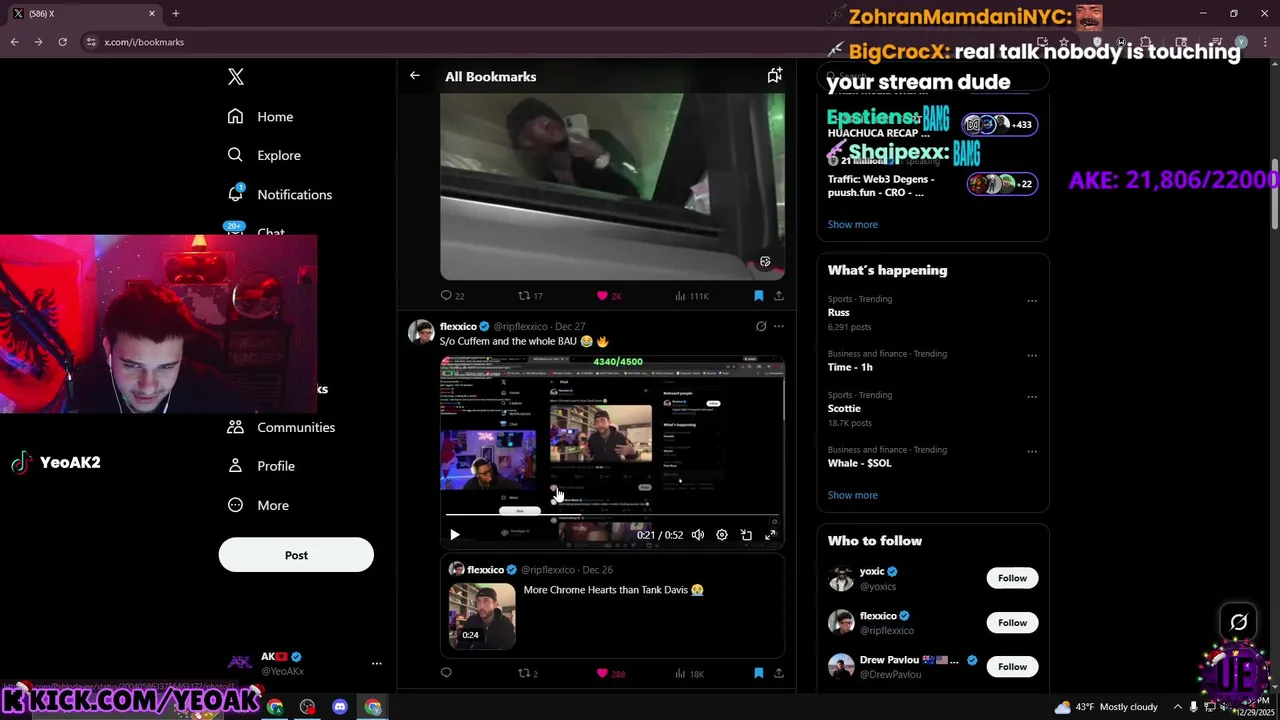This screenshot has width=1280, height=720.
Task: Open the weather widget 43°F Mostly cloudy
Action: click(1107, 707)
